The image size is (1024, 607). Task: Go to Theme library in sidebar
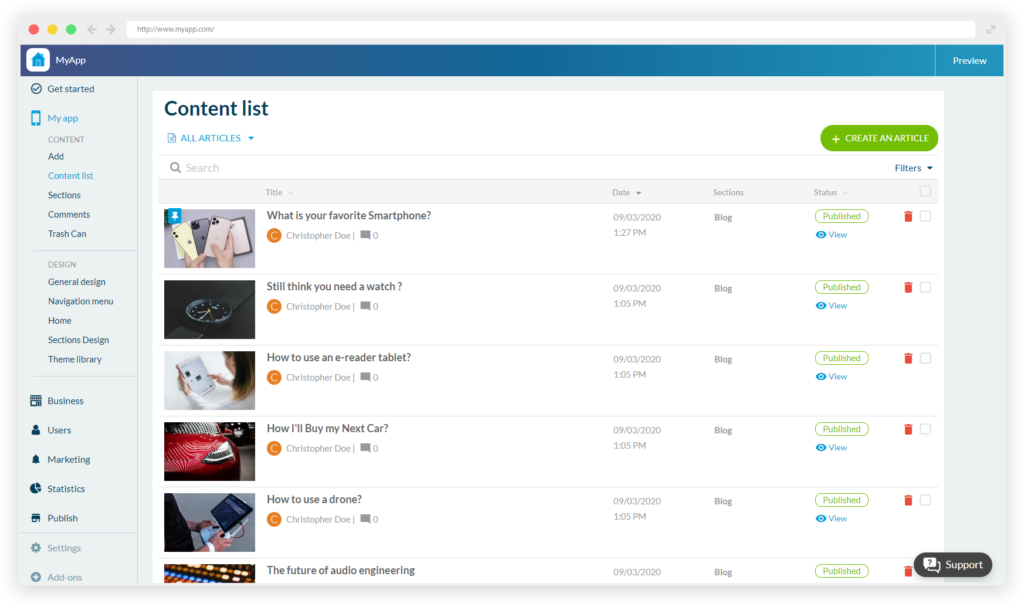(75, 359)
